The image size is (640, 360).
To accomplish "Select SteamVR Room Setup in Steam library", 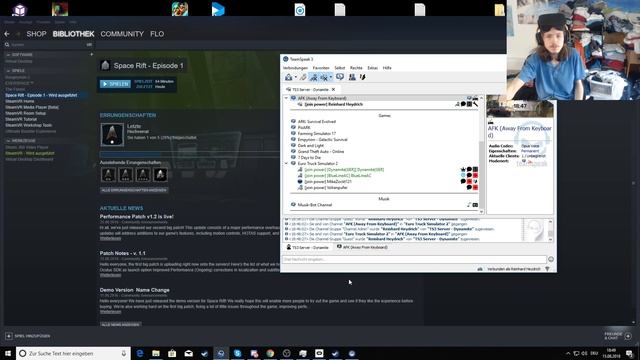I will [x=26, y=113].
